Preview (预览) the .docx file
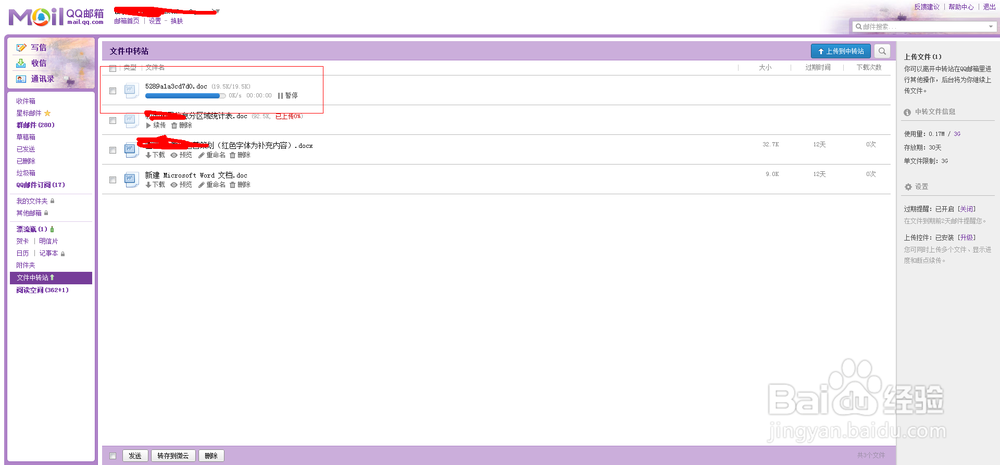 pyautogui.click(x=181, y=155)
